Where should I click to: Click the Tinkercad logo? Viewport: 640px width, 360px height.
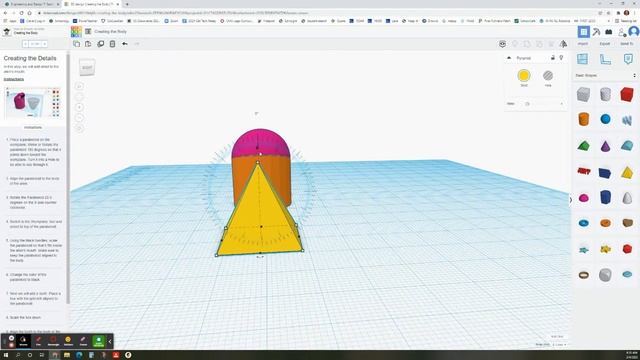pyautogui.click(x=76, y=31)
